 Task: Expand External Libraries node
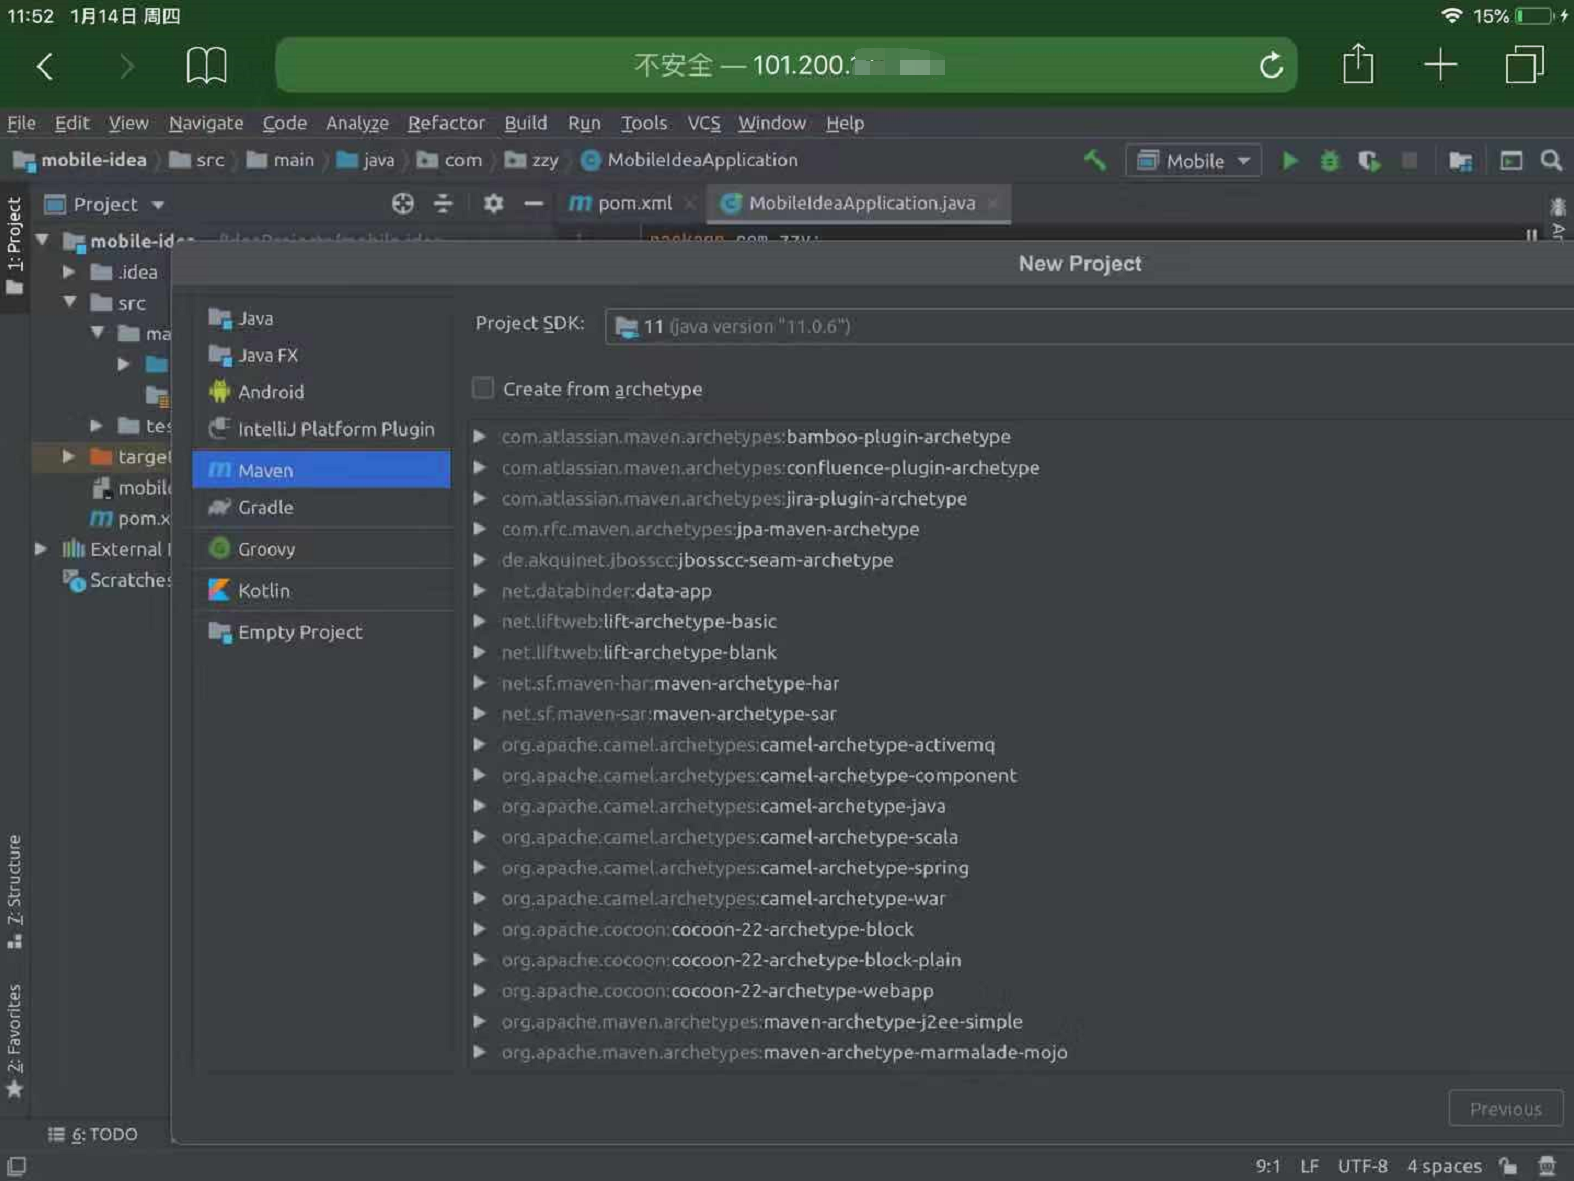pos(41,549)
